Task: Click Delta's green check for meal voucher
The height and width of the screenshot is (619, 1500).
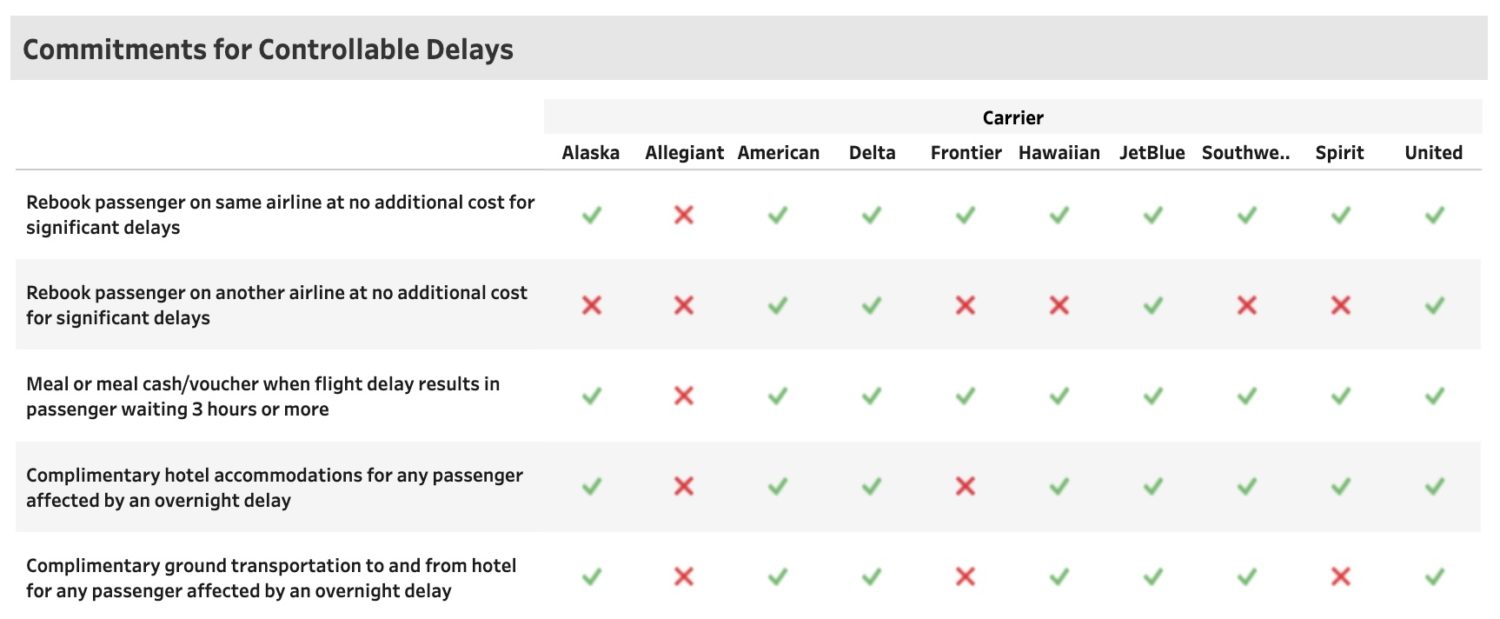Action: pos(872,396)
